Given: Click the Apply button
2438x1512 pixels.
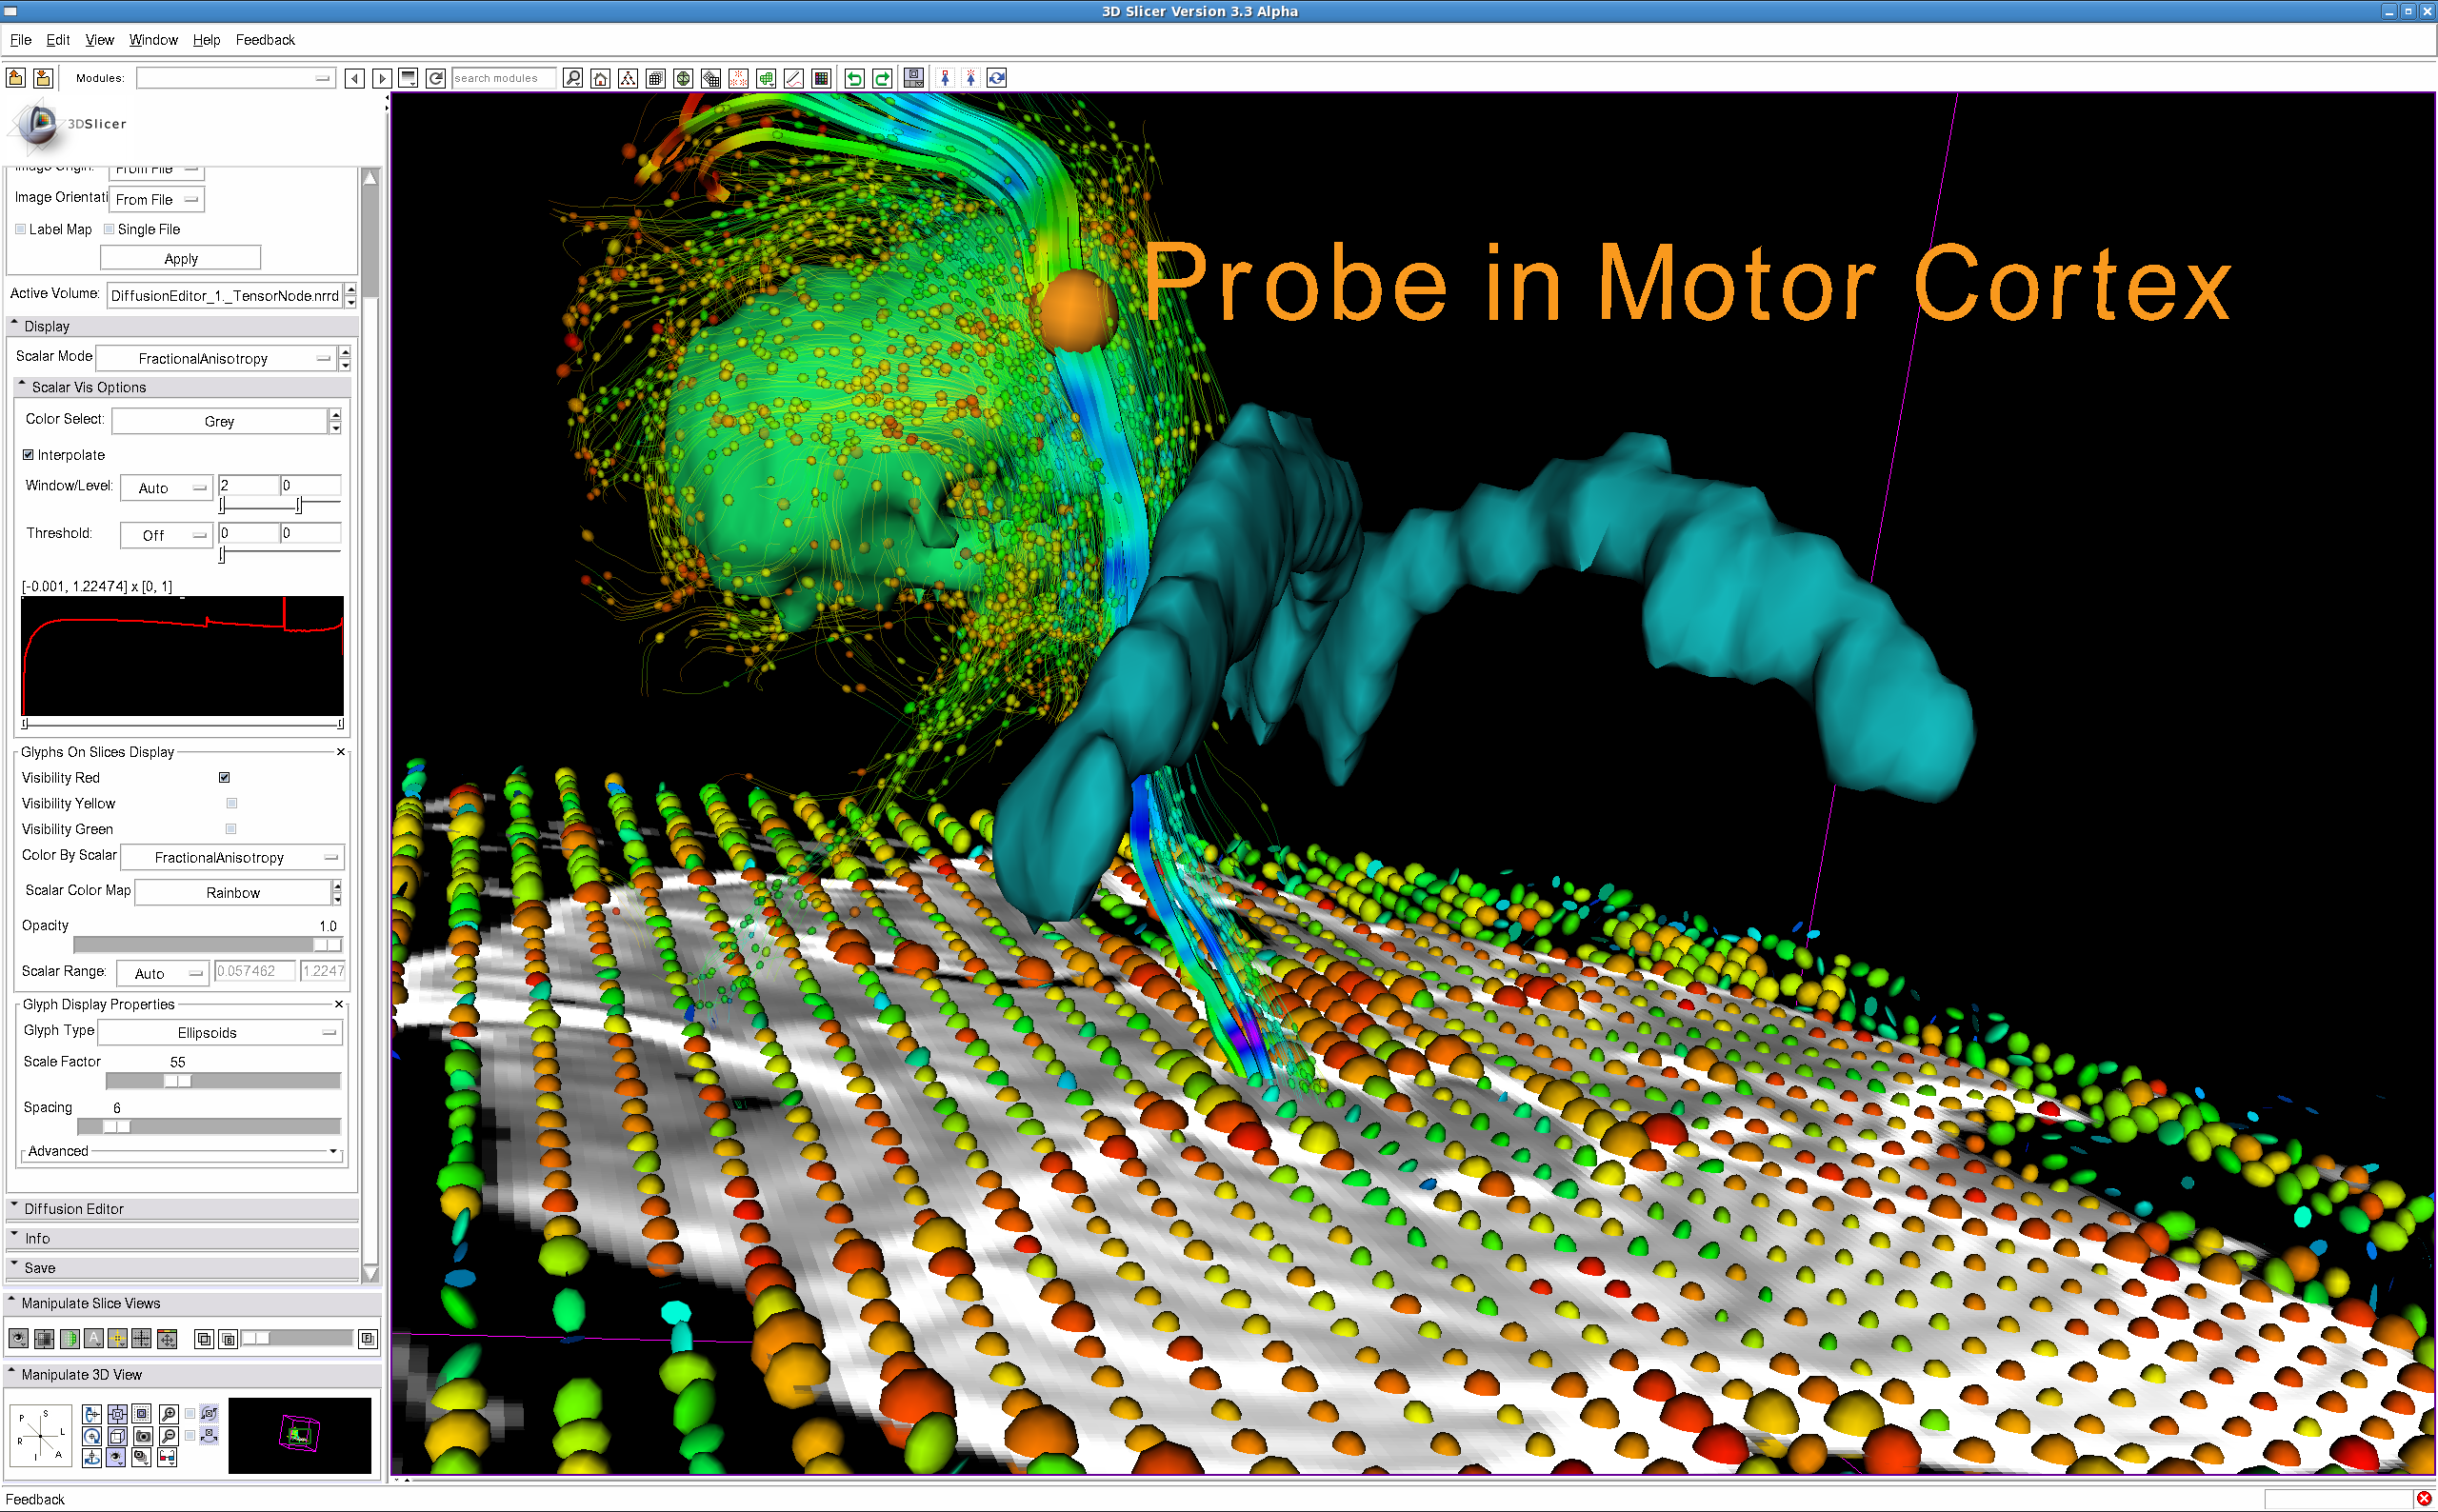Looking at the screenshot, I should pos(180,258).
